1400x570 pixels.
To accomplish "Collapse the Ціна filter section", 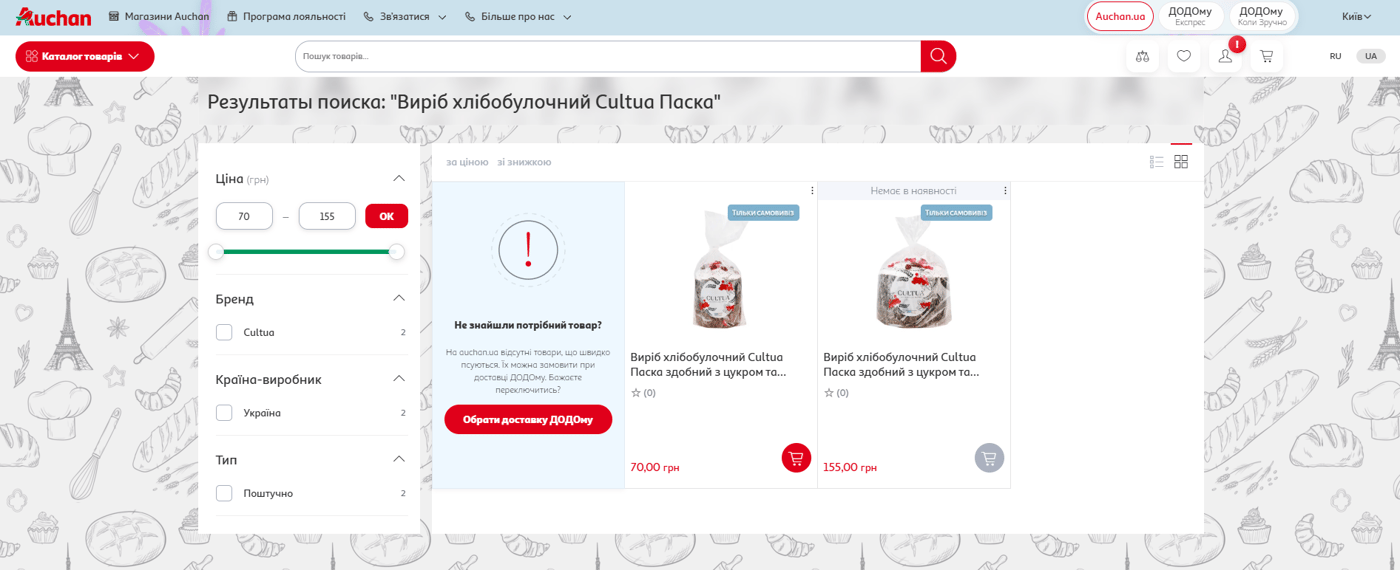I will (399, 179).
